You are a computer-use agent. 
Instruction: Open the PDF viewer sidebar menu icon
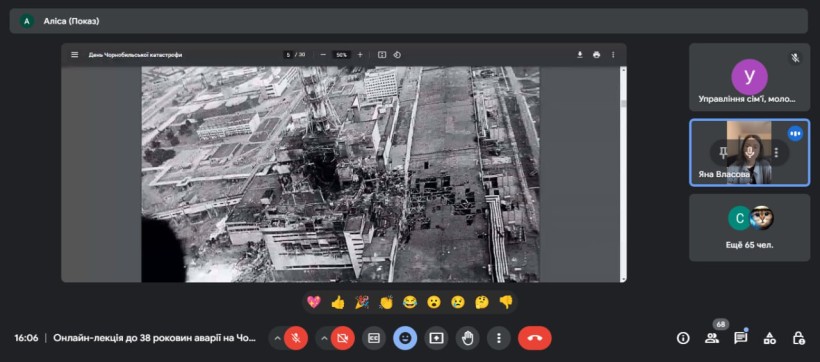tap(75, 54)
